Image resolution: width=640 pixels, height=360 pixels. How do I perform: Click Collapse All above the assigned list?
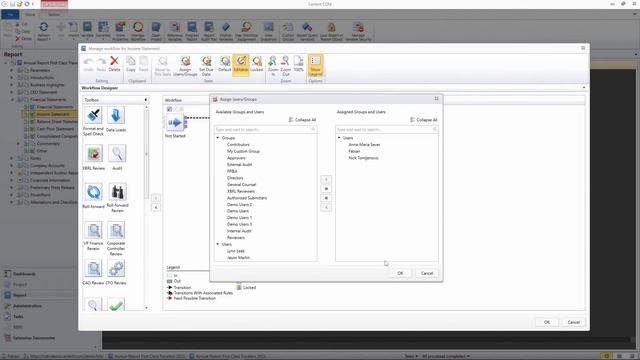coord(424,120)
